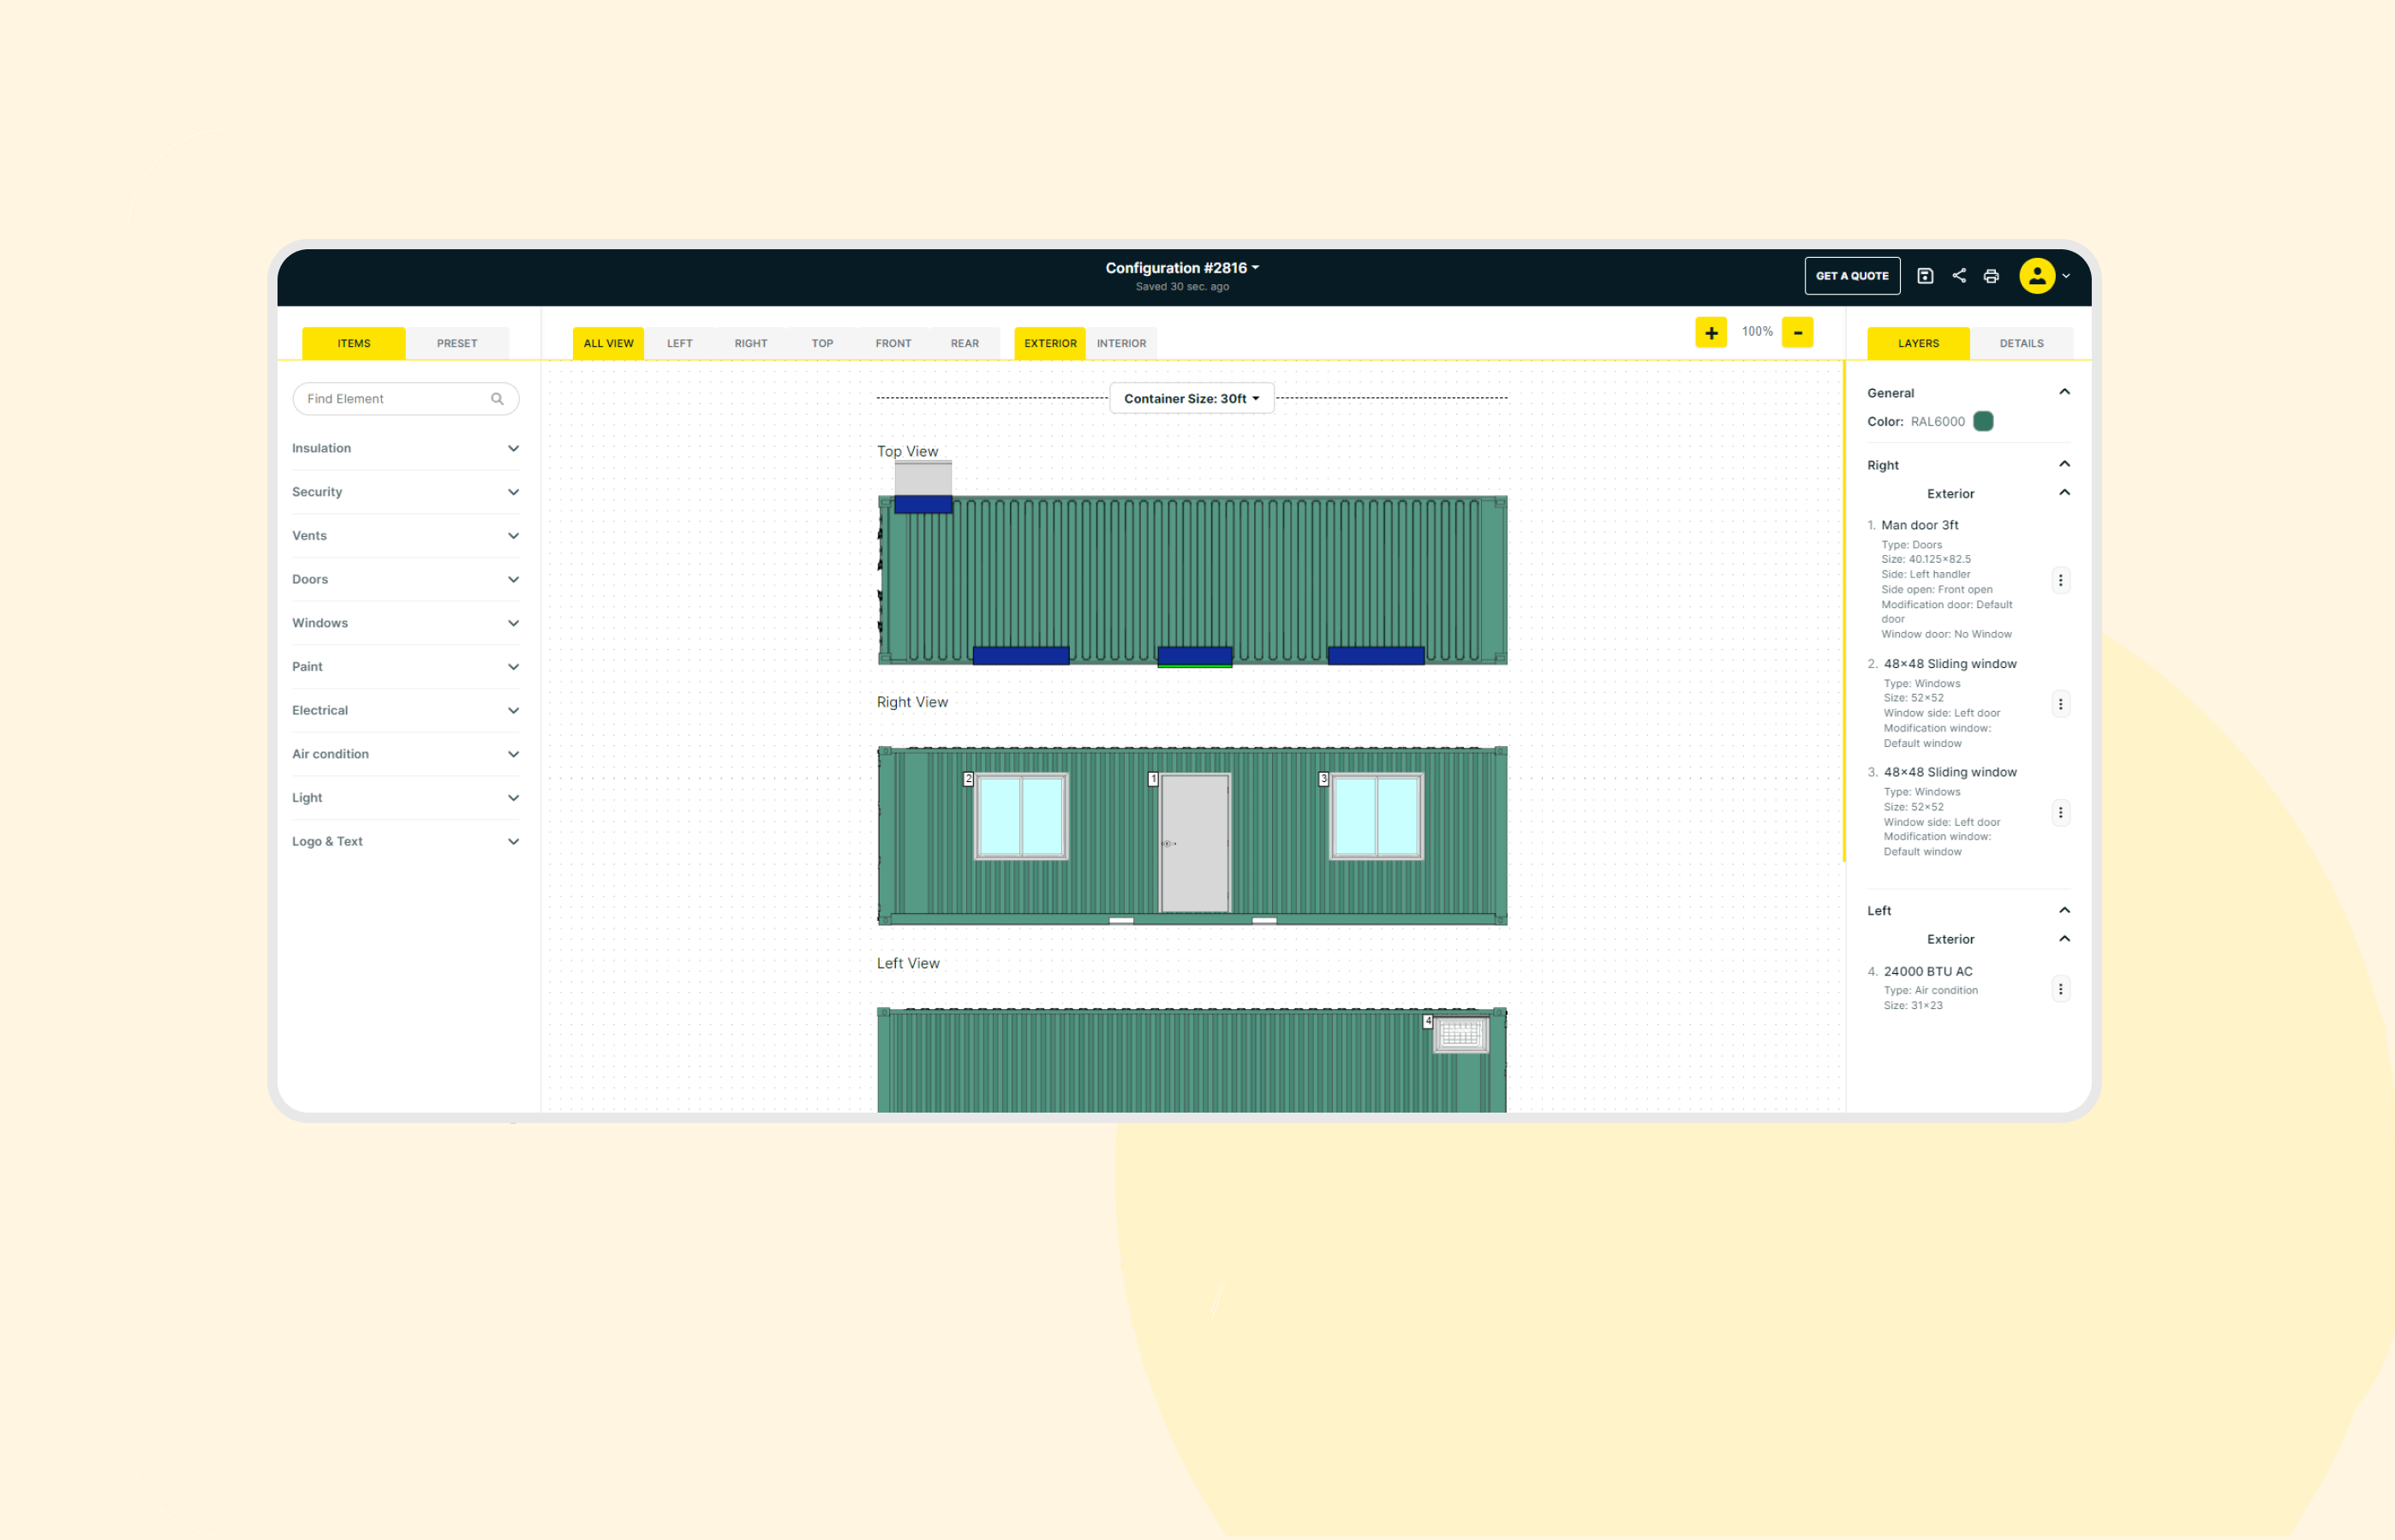
Task: Click the Man door 3ft layer title
Action: click(x=1919, y=525)
